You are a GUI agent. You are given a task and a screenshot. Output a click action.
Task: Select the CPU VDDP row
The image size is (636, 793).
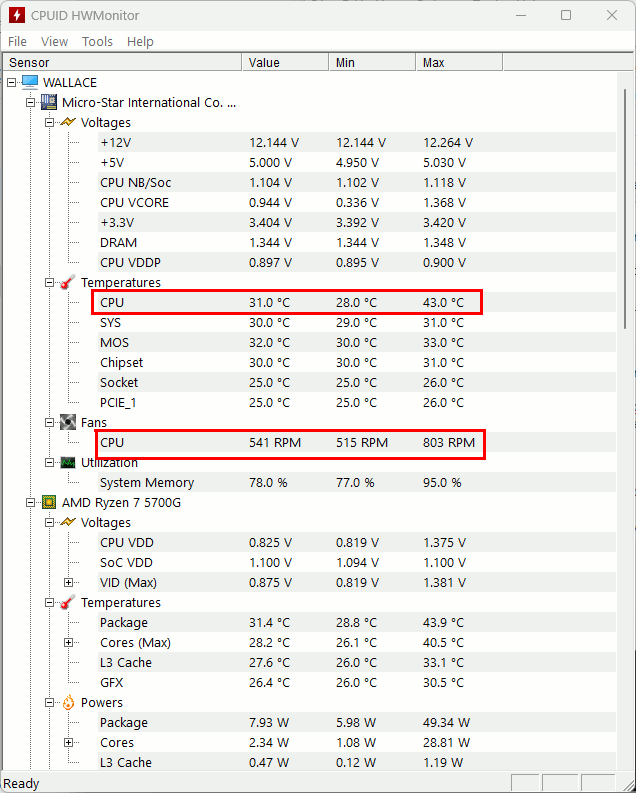coord(357,262)
